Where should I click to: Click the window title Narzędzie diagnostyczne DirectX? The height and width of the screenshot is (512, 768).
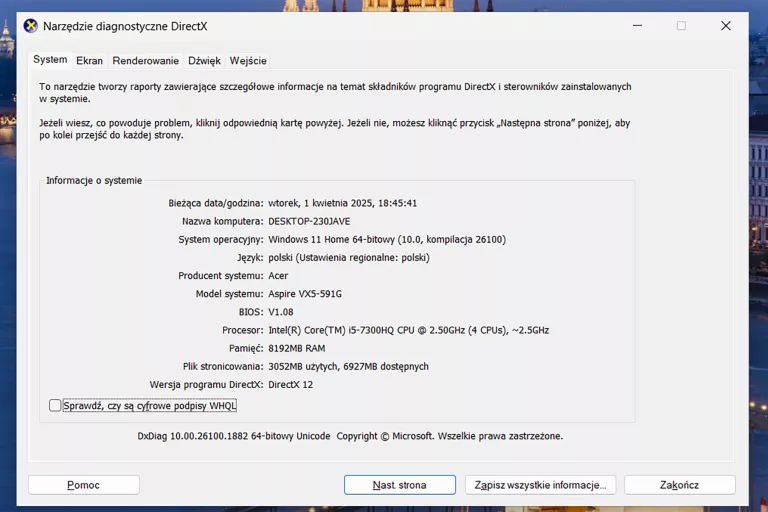click(125, 26)
